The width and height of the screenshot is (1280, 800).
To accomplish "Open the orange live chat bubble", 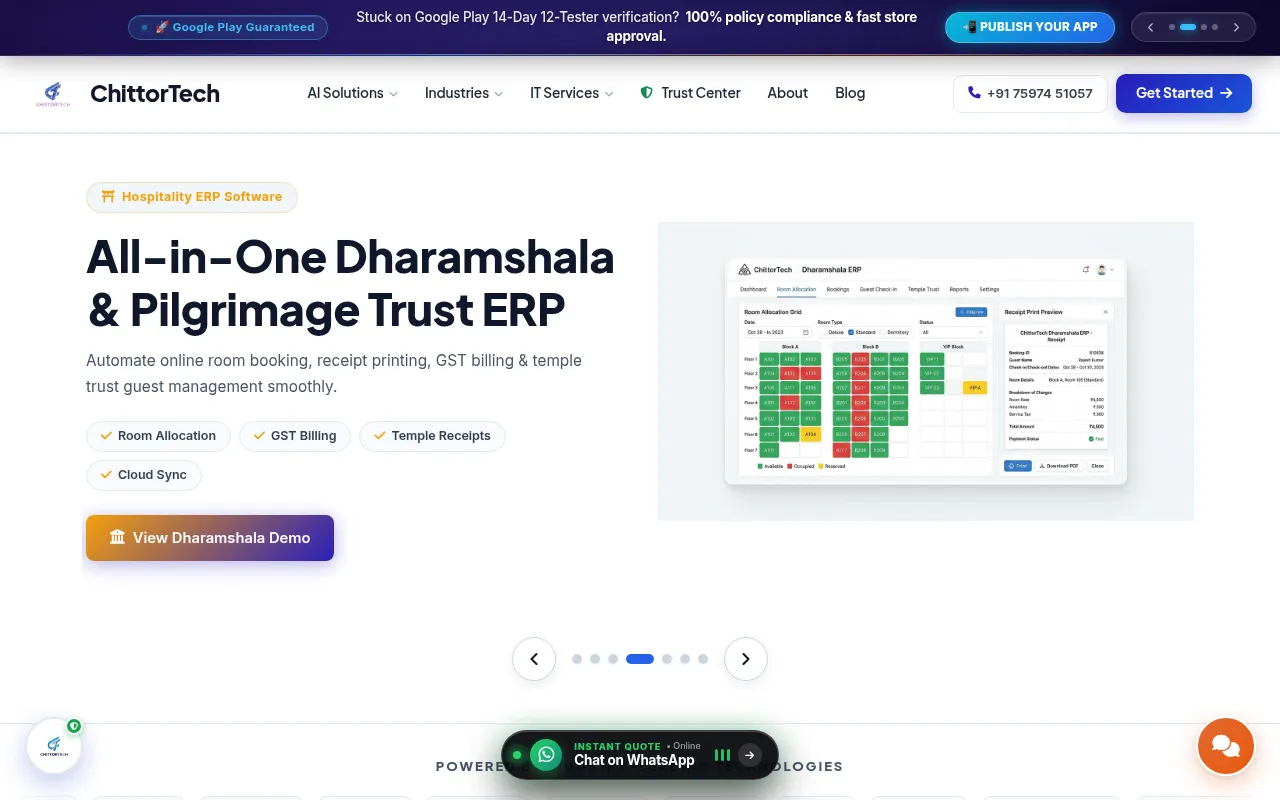I will [1225, 746].
